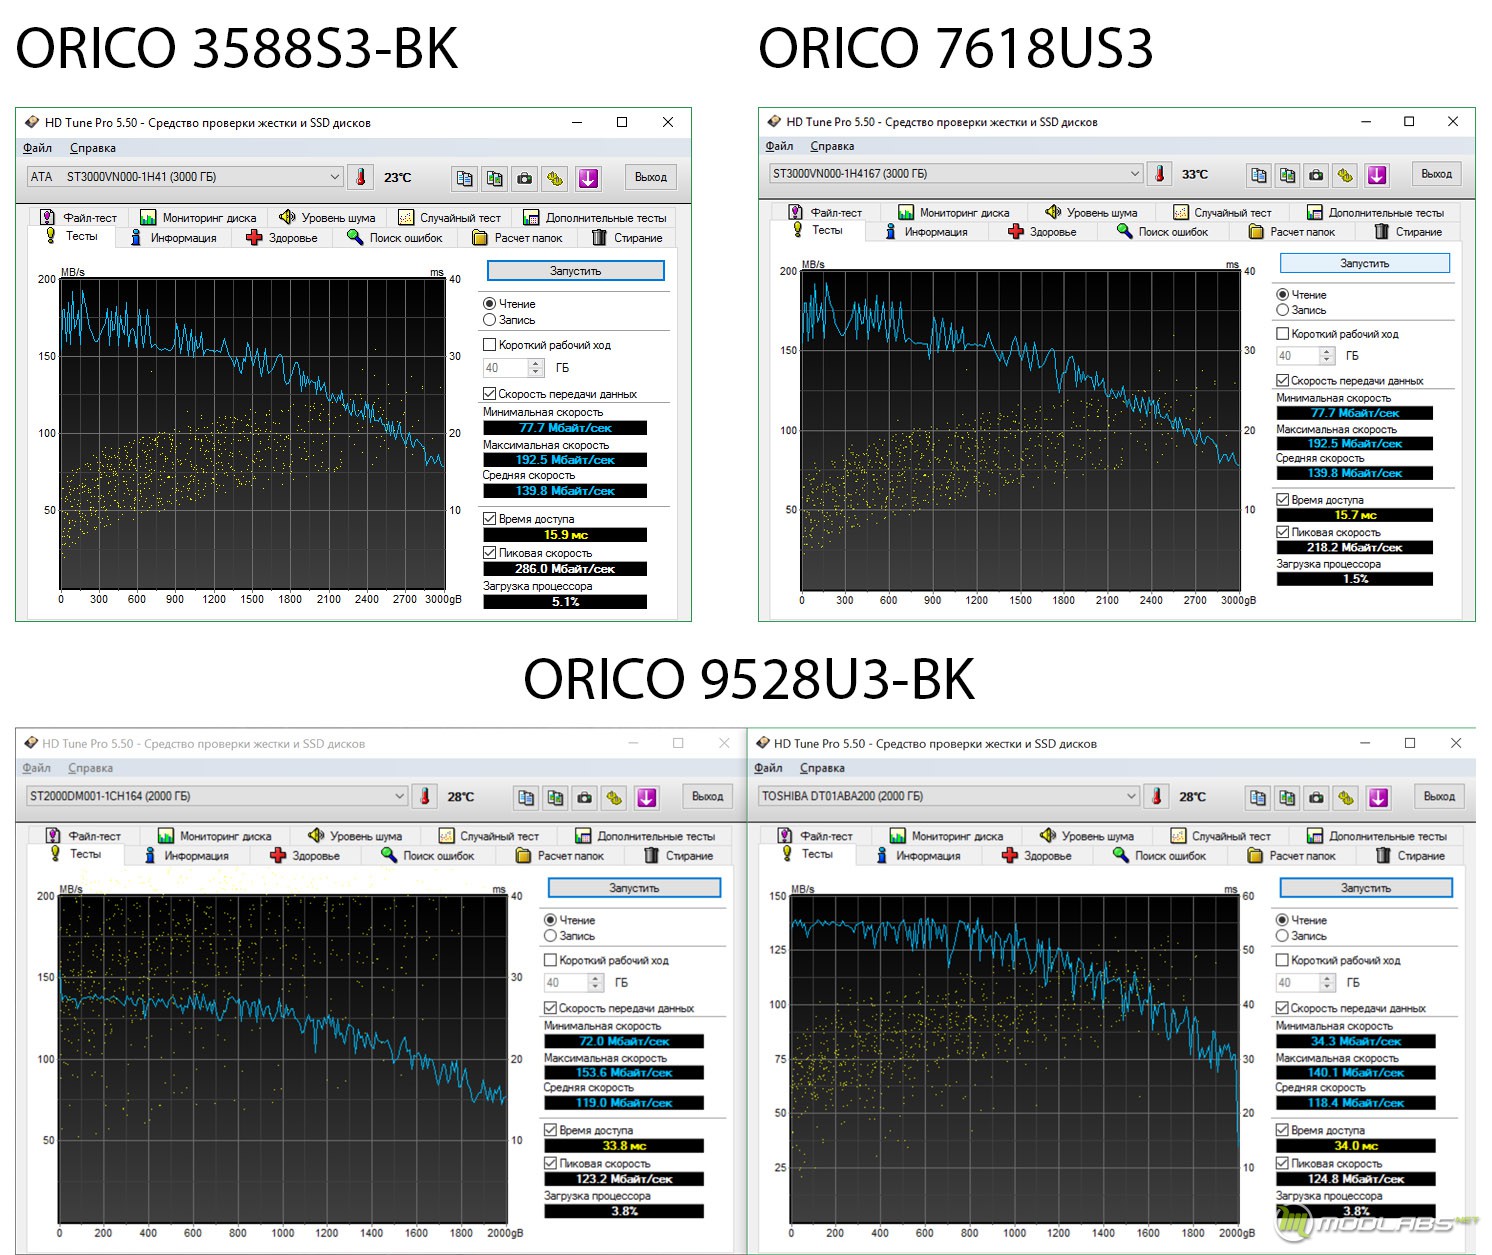
Task: Copy screenshot icon in TOSHIBA DT01ABA200 window
Action: [1287, 797]
